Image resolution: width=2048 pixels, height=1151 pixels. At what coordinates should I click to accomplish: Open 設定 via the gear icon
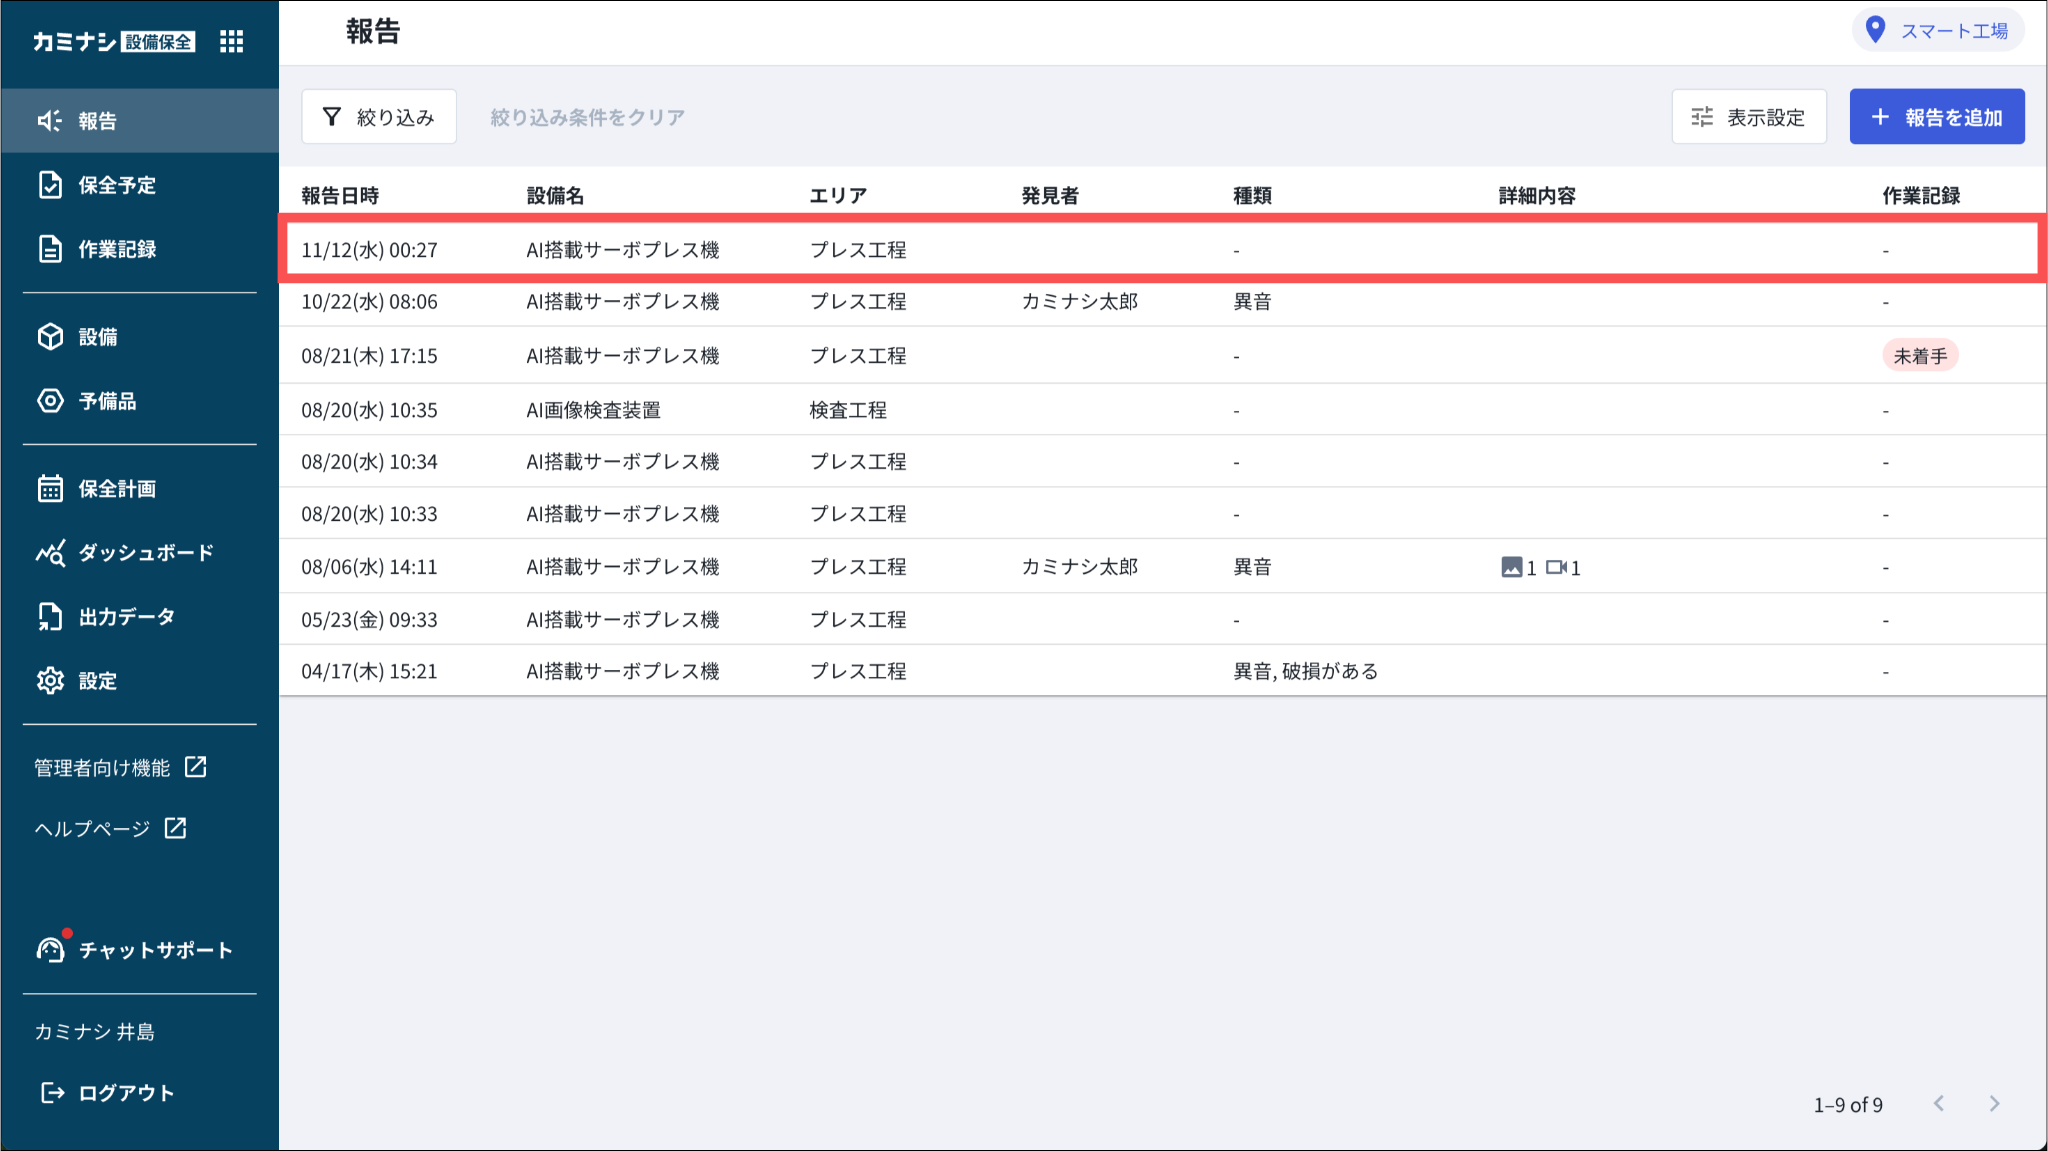[x=50, y=681]
